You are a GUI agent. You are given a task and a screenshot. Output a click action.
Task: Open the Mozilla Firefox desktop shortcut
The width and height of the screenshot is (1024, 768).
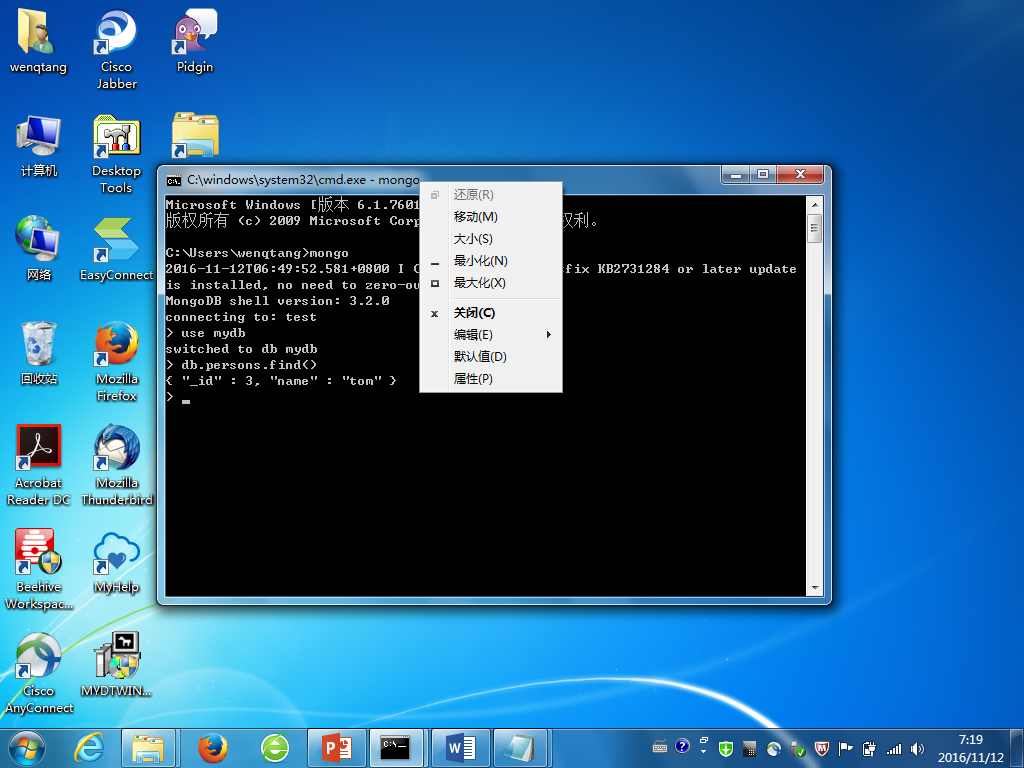click(x=116, y=346)
